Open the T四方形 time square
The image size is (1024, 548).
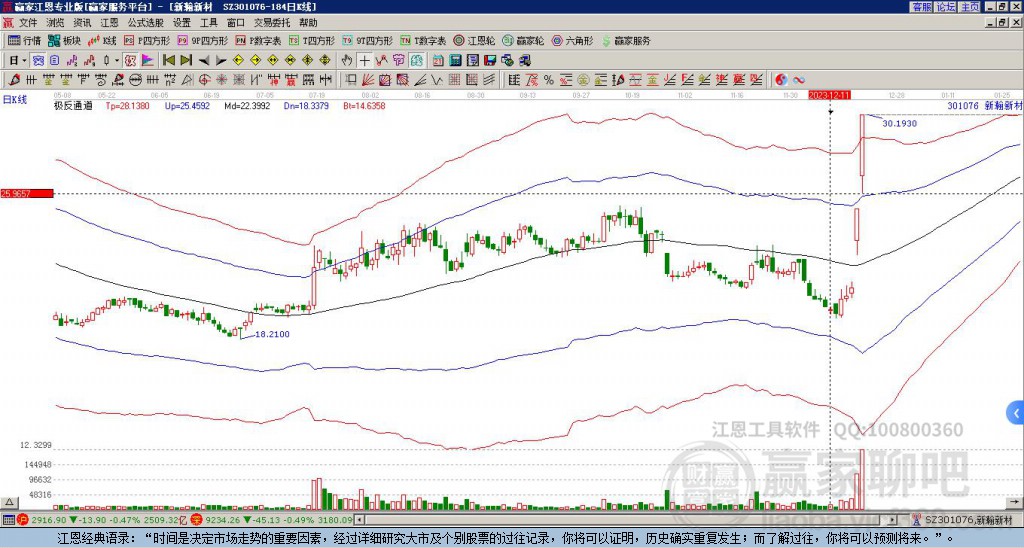(312, 40)
